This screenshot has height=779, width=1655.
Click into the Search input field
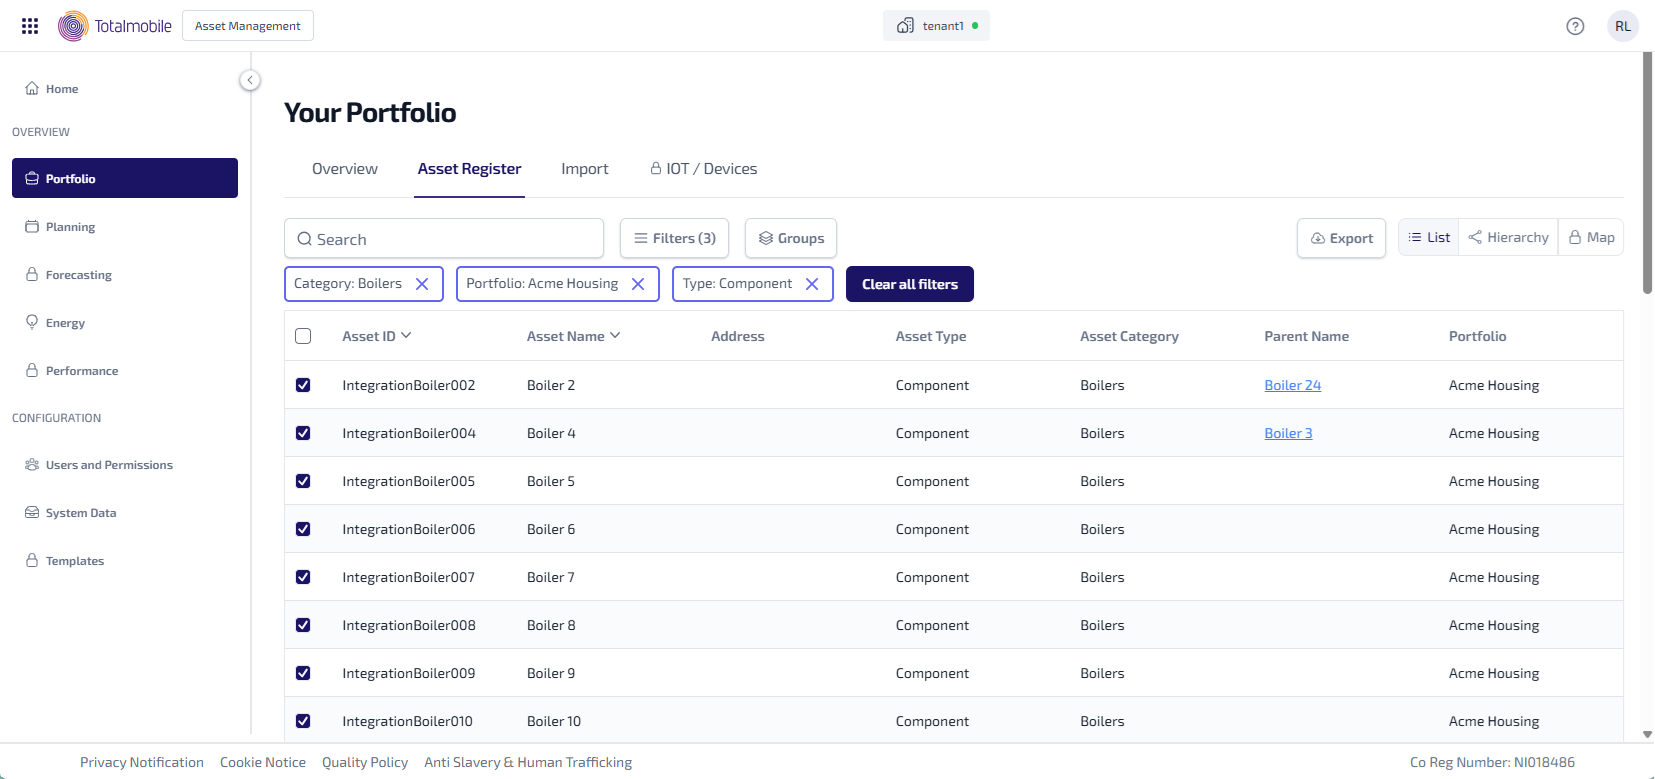[x=444, y=239]
